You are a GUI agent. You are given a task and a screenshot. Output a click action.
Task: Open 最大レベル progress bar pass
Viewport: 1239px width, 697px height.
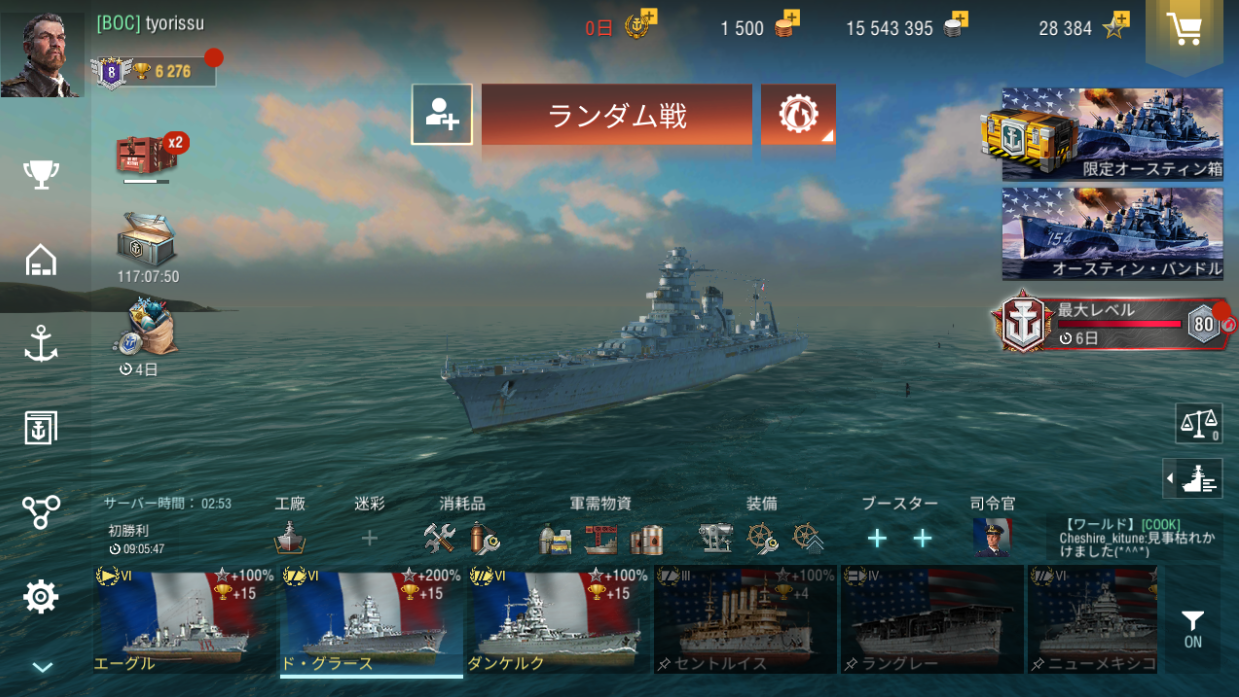1112,324
